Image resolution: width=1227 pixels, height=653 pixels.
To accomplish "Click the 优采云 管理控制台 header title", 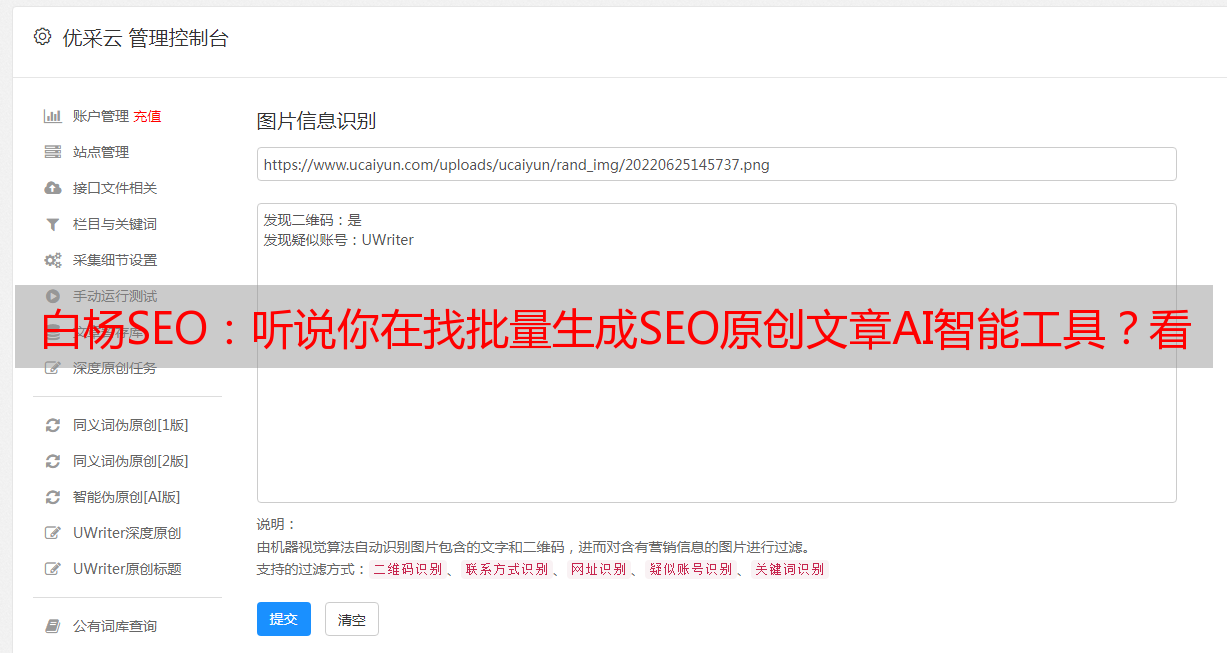I will pyautogui.click(x=145, y=38).
